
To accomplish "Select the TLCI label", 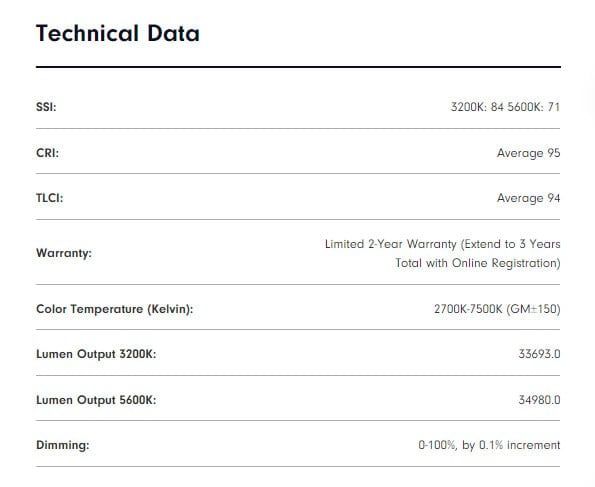I will (x=49, y=198).
